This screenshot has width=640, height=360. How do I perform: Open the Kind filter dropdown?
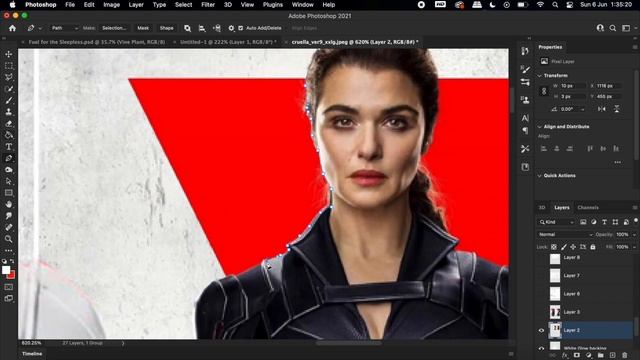(x=557, y=222)
